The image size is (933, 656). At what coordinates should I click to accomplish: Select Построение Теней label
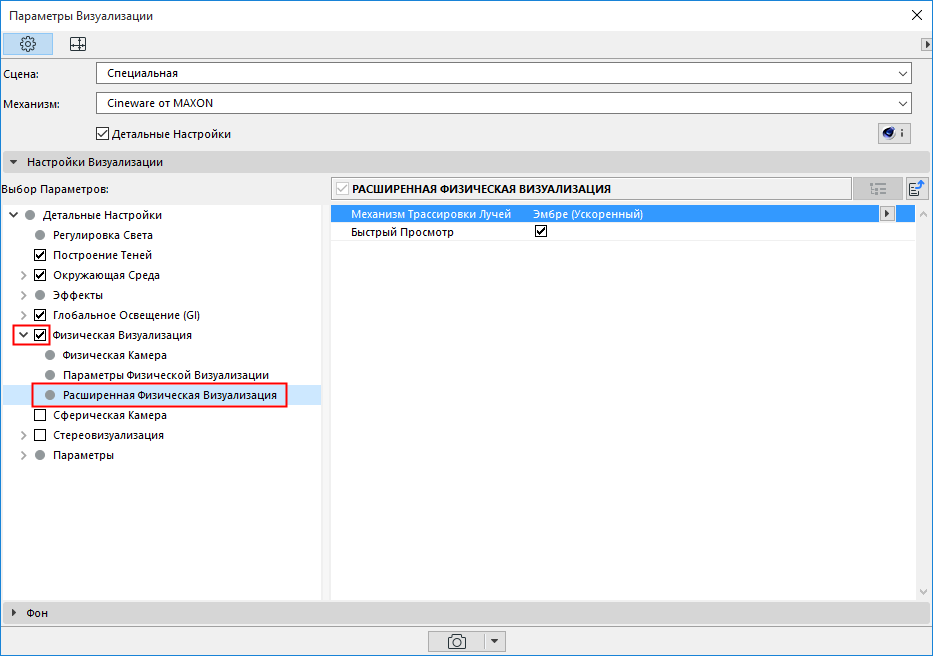click(x=102, y=255)
